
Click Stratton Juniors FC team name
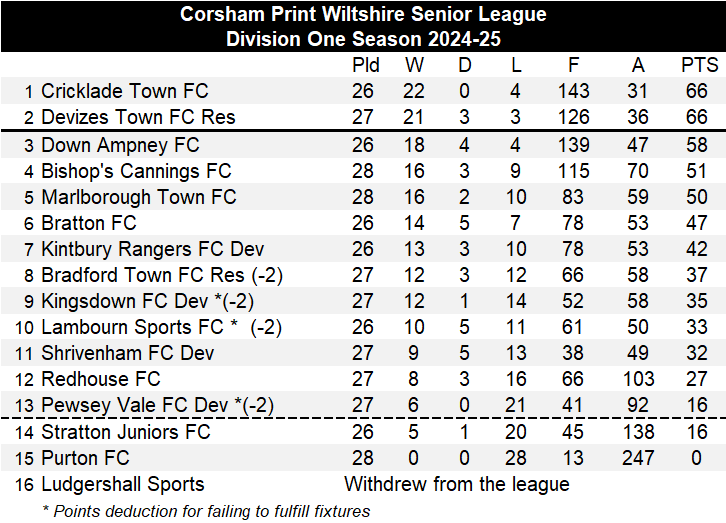coord(126,432)
